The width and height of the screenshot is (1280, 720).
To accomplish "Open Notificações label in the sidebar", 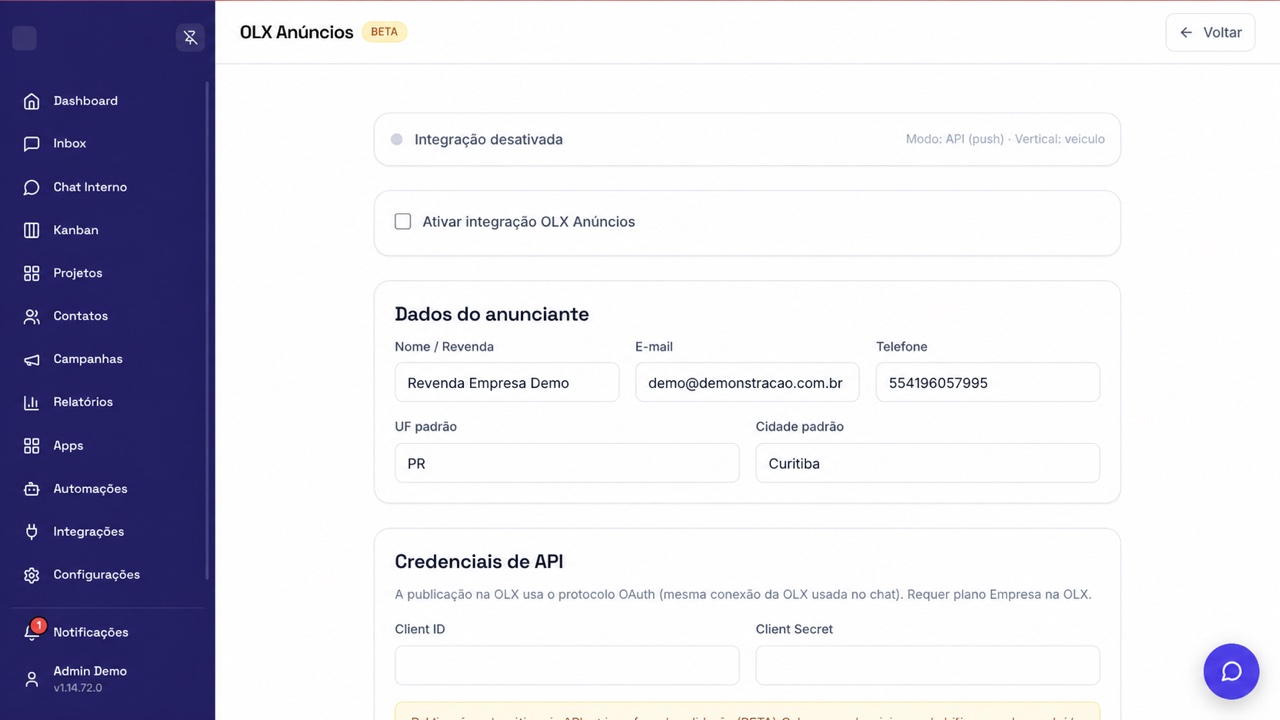I will pos(91,633).
